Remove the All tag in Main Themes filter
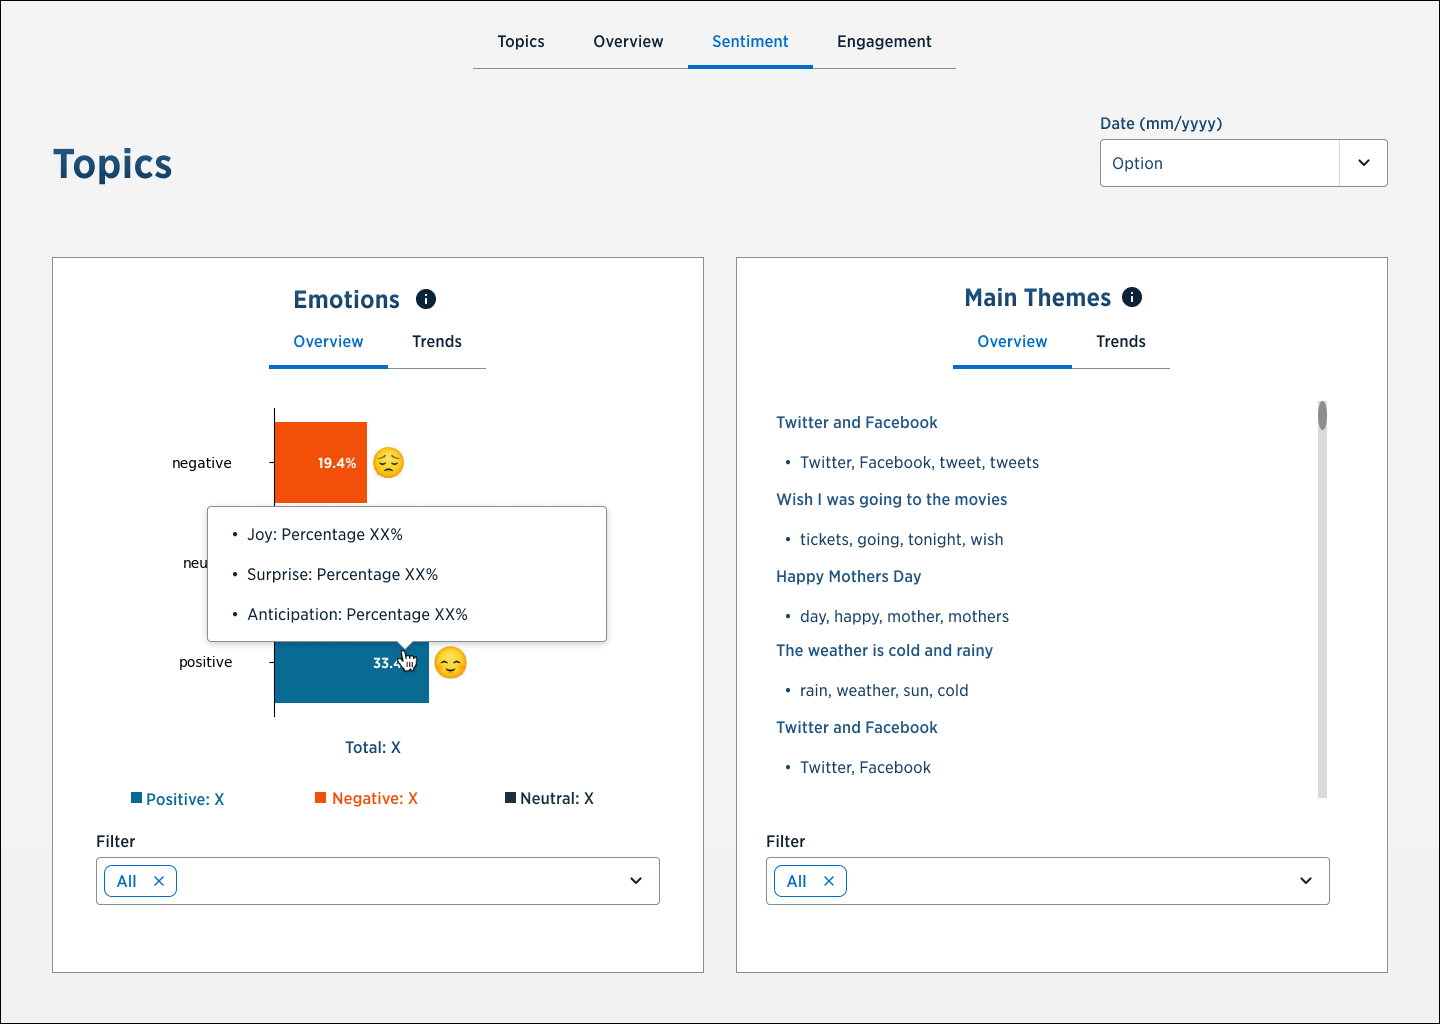The height and width of the screenshot is (1024, 1440). [829, 881]
